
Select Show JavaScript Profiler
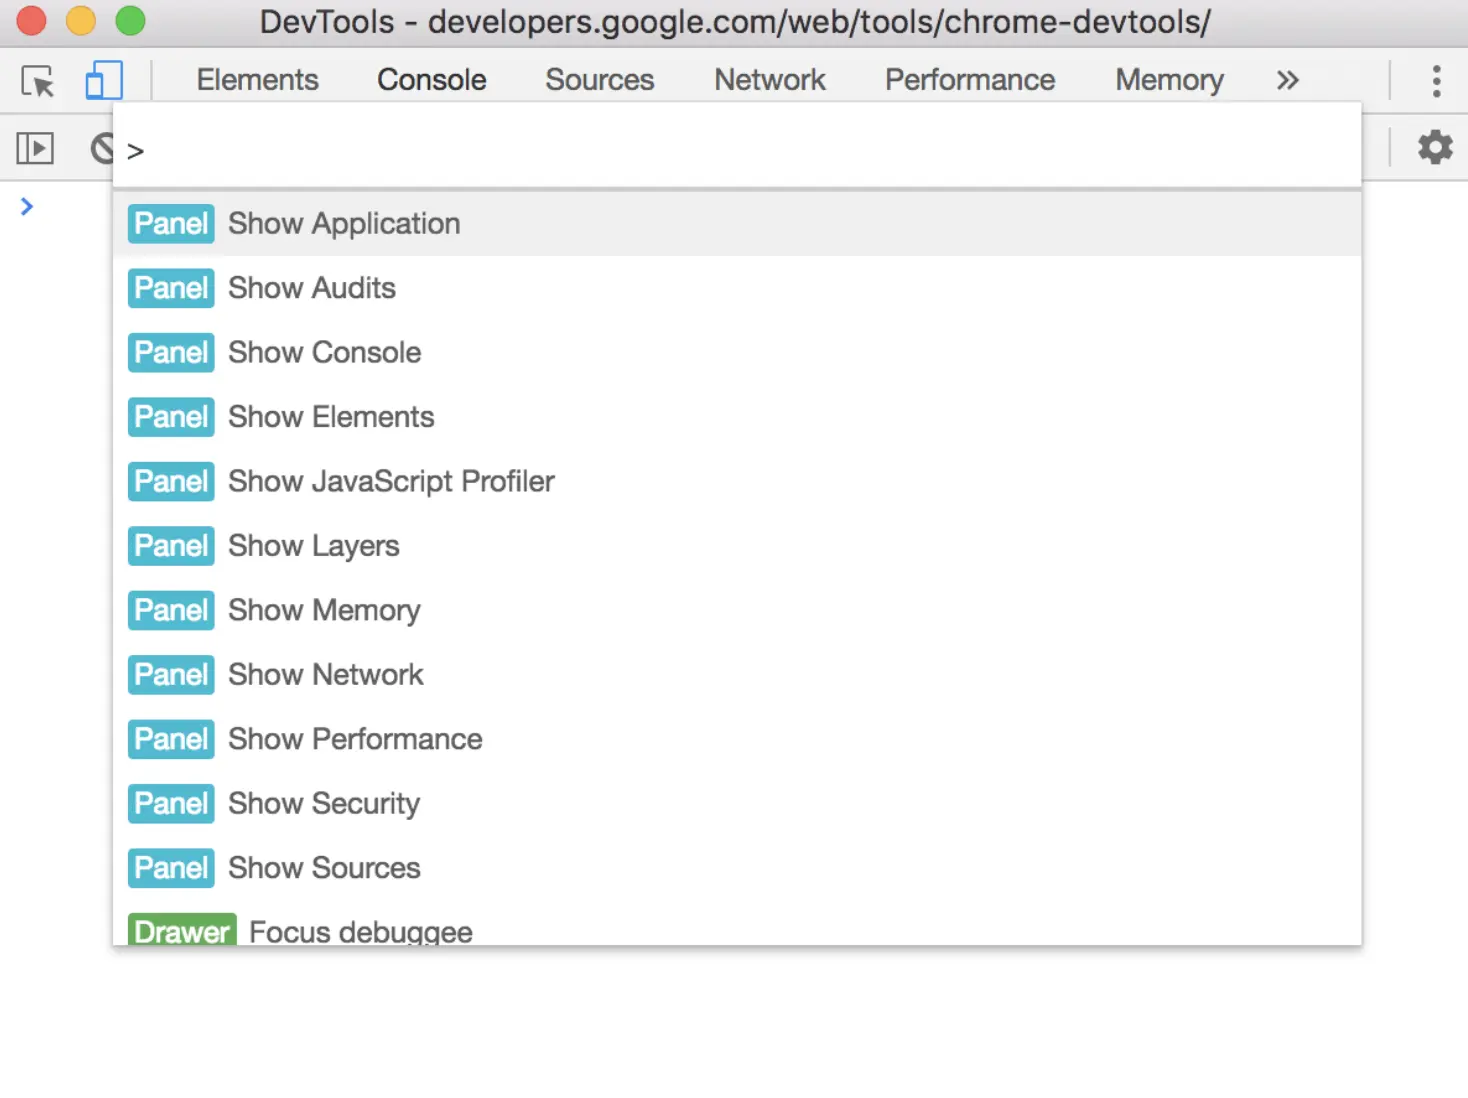coord(737,482)
